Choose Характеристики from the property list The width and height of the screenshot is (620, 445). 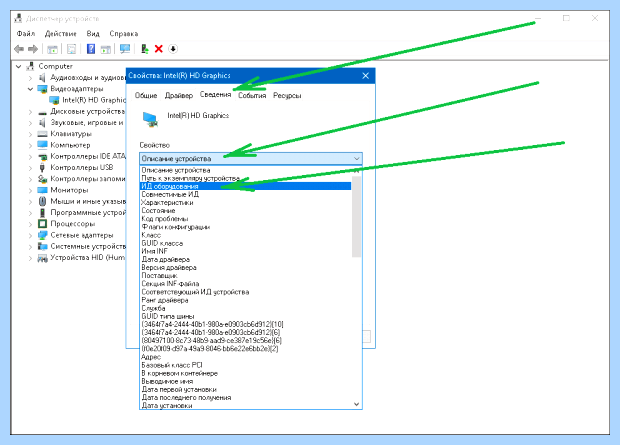[246, 203]
